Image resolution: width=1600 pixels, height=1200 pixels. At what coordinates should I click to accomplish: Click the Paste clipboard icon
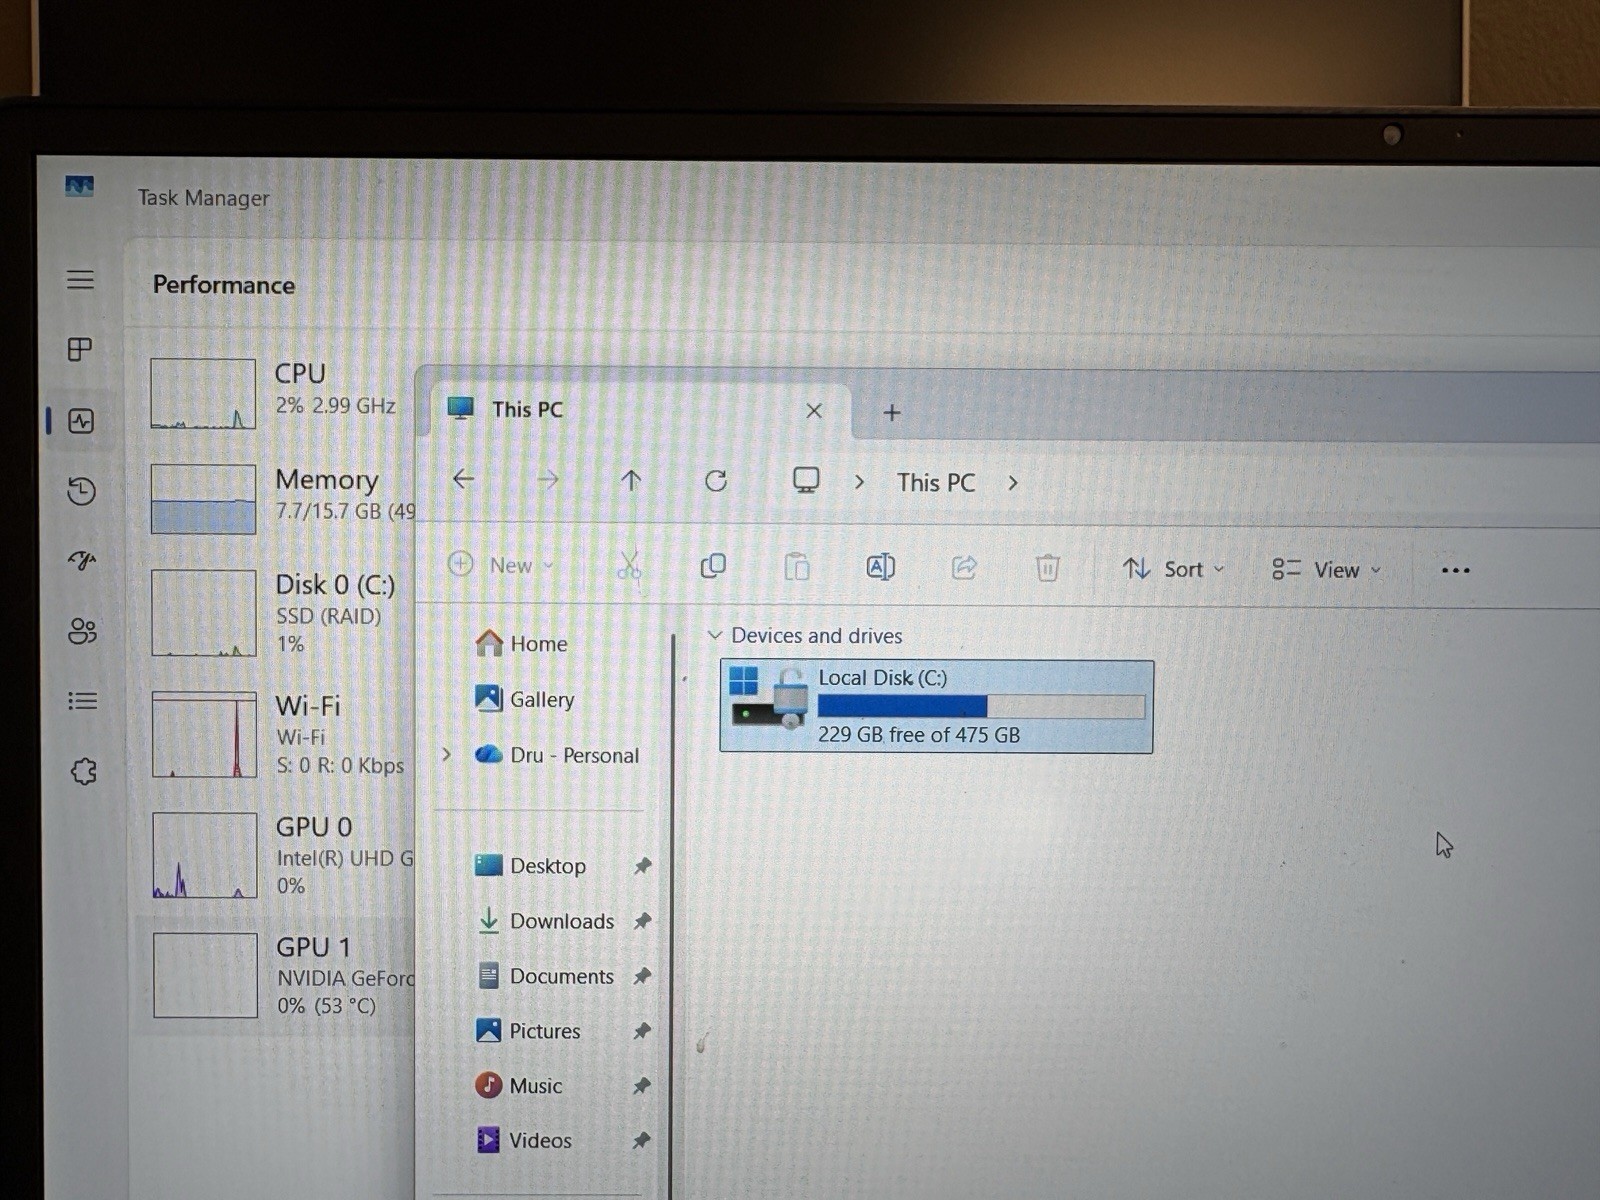click(797, 567)
